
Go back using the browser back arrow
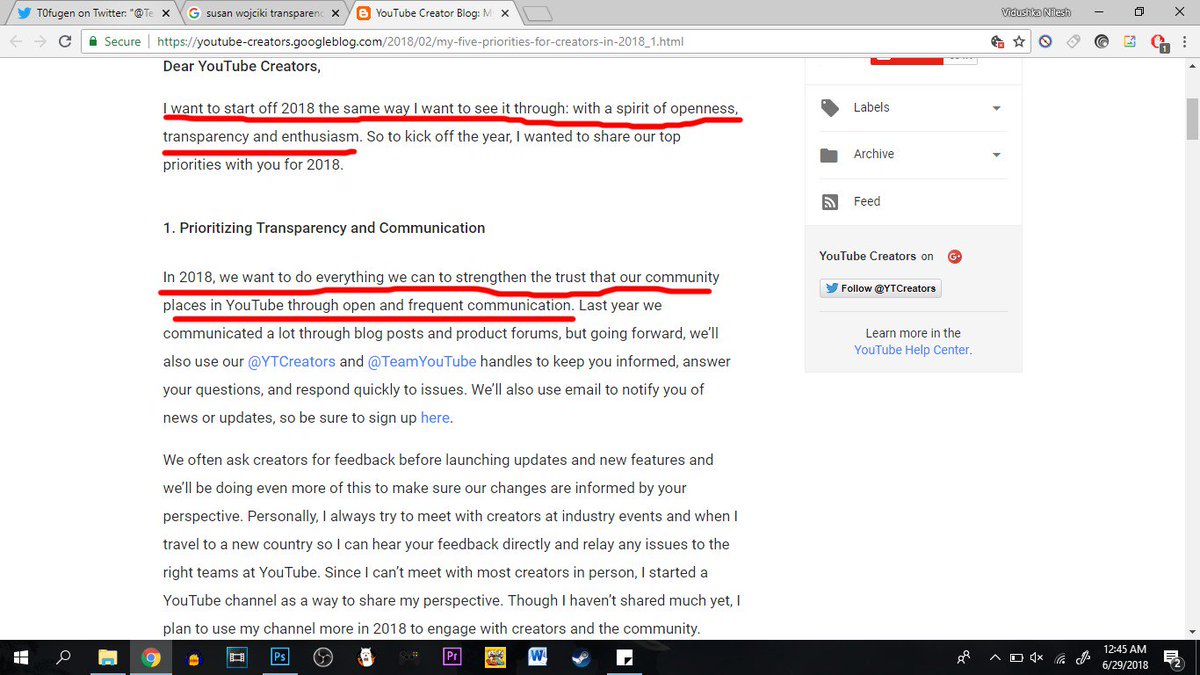pyautogui.click(x=14, y=42)
